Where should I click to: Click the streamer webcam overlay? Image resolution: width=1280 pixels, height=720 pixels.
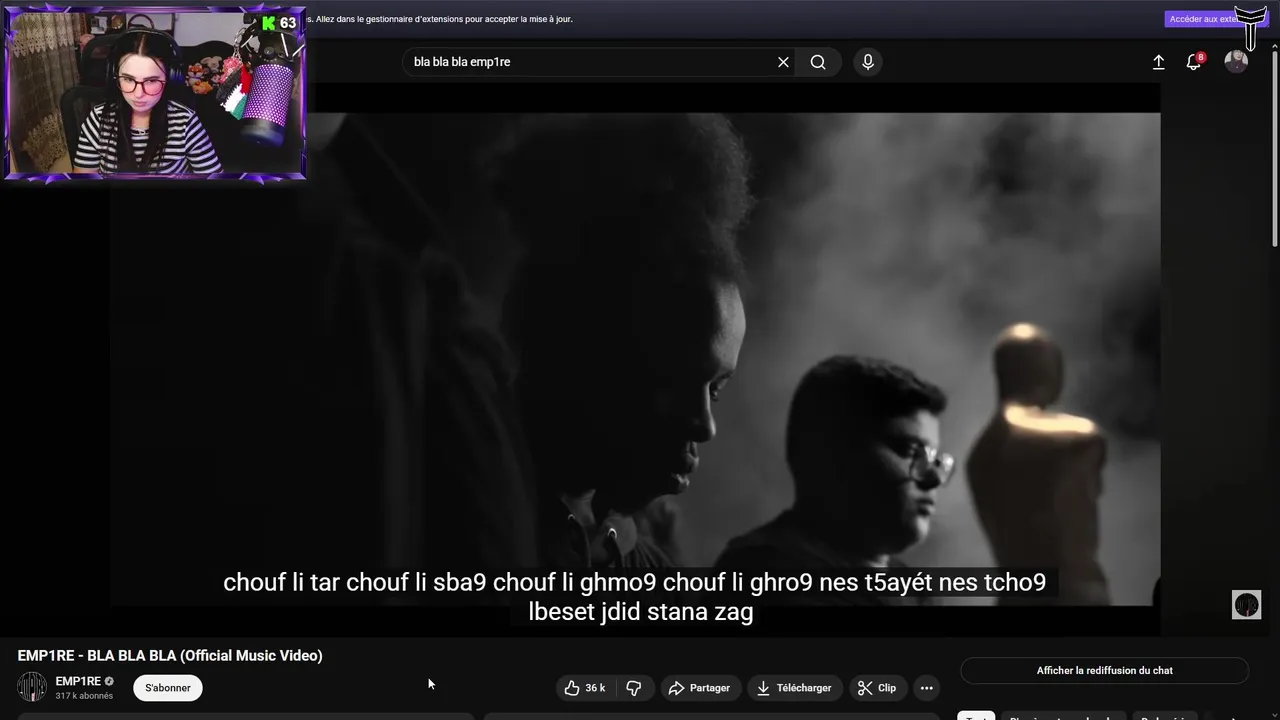(x=155, y=94)
